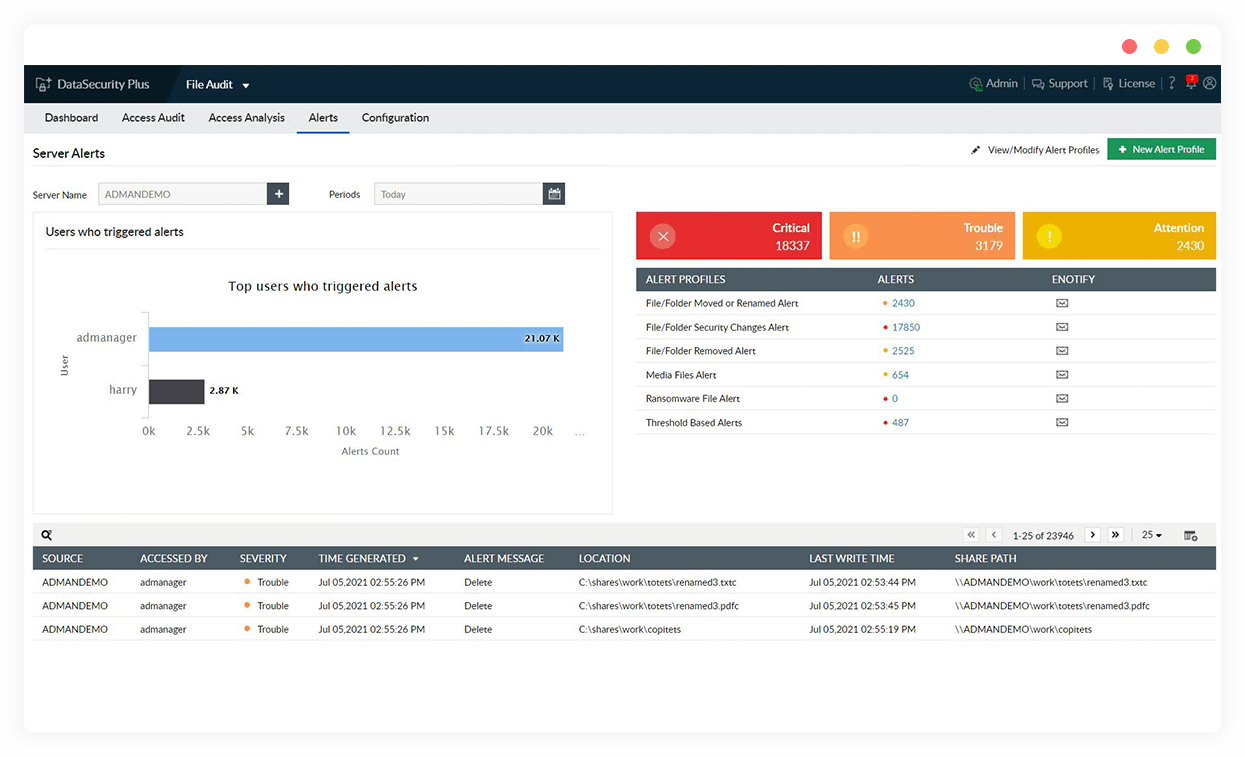Click the LOCATION column header
1245x757 pixels.
click(x=604, y=559)
